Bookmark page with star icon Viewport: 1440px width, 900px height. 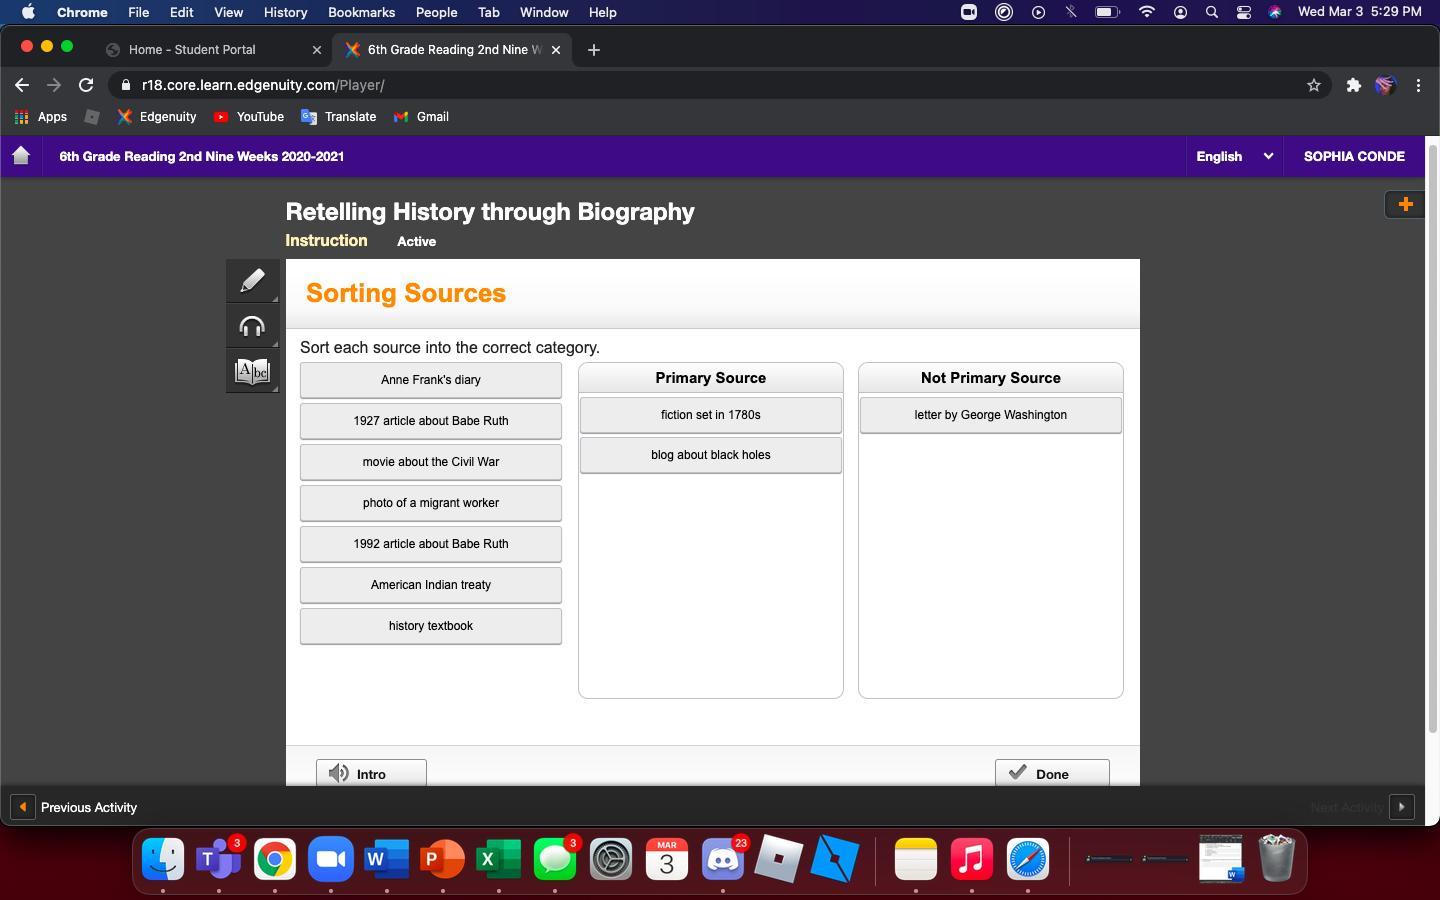pos(1314,85)
